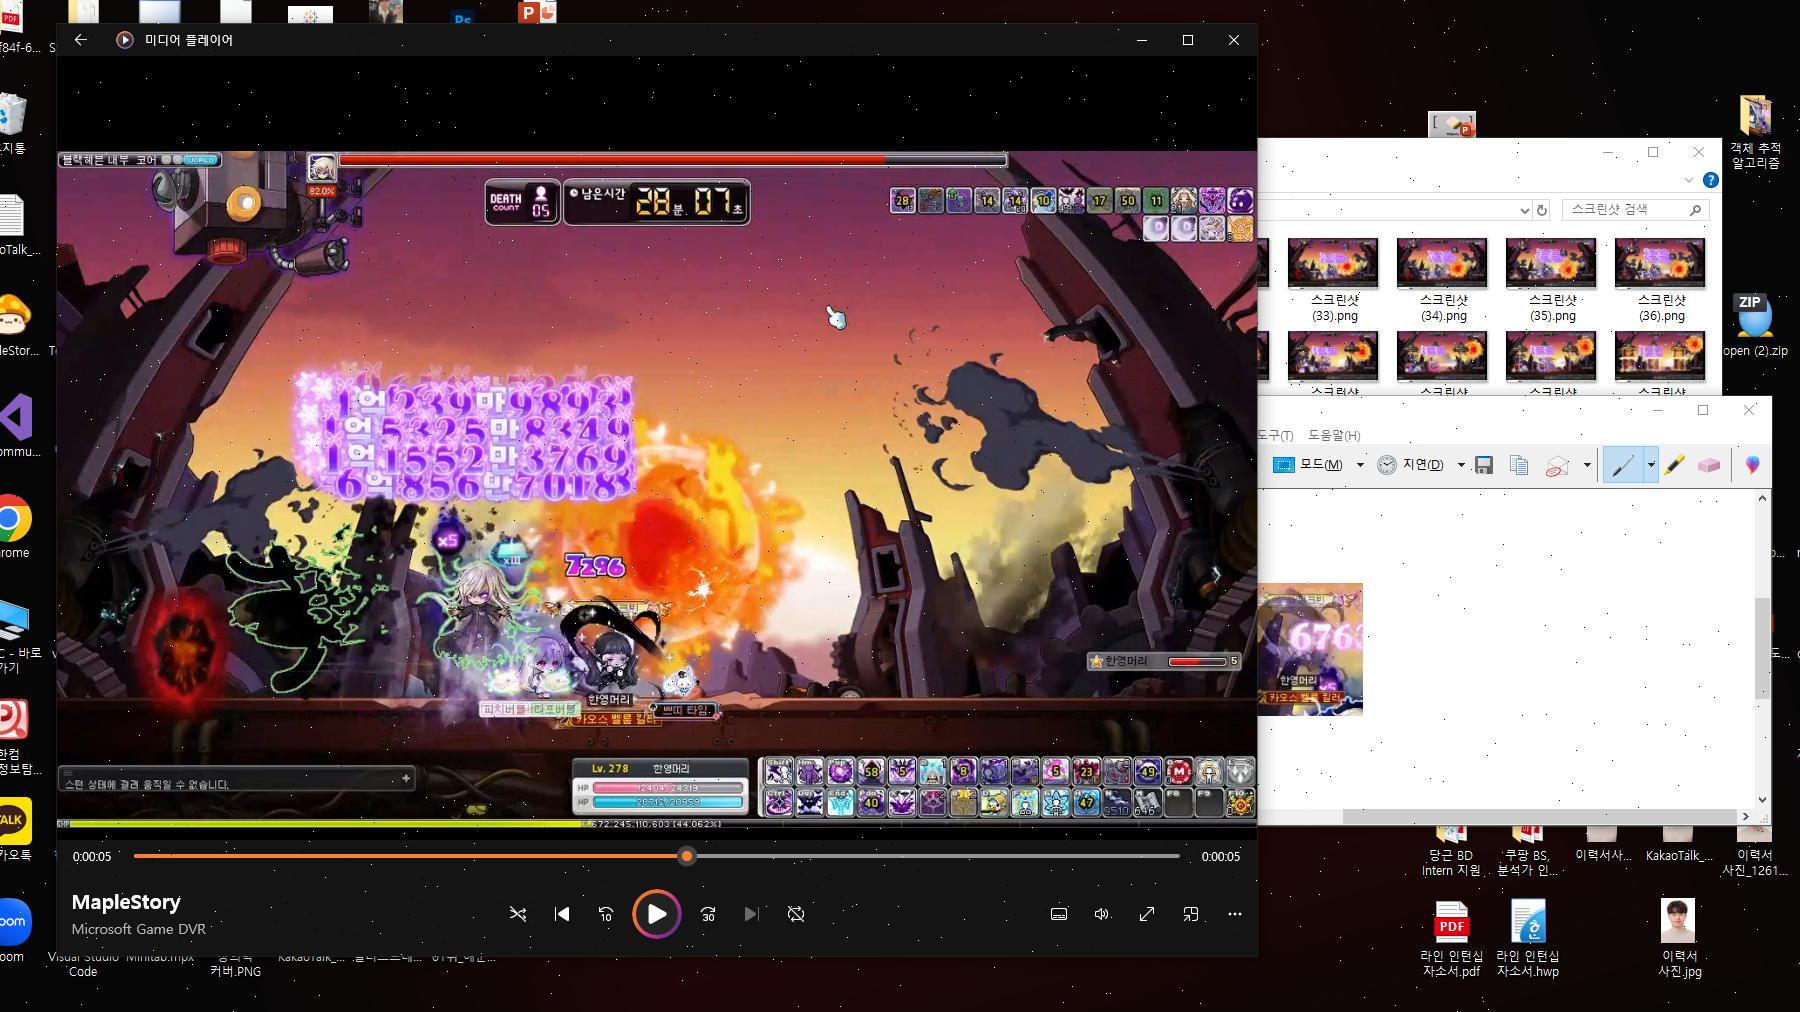Click the Snipping Tool vertical scrollbar up arrow

(1763, 498)
